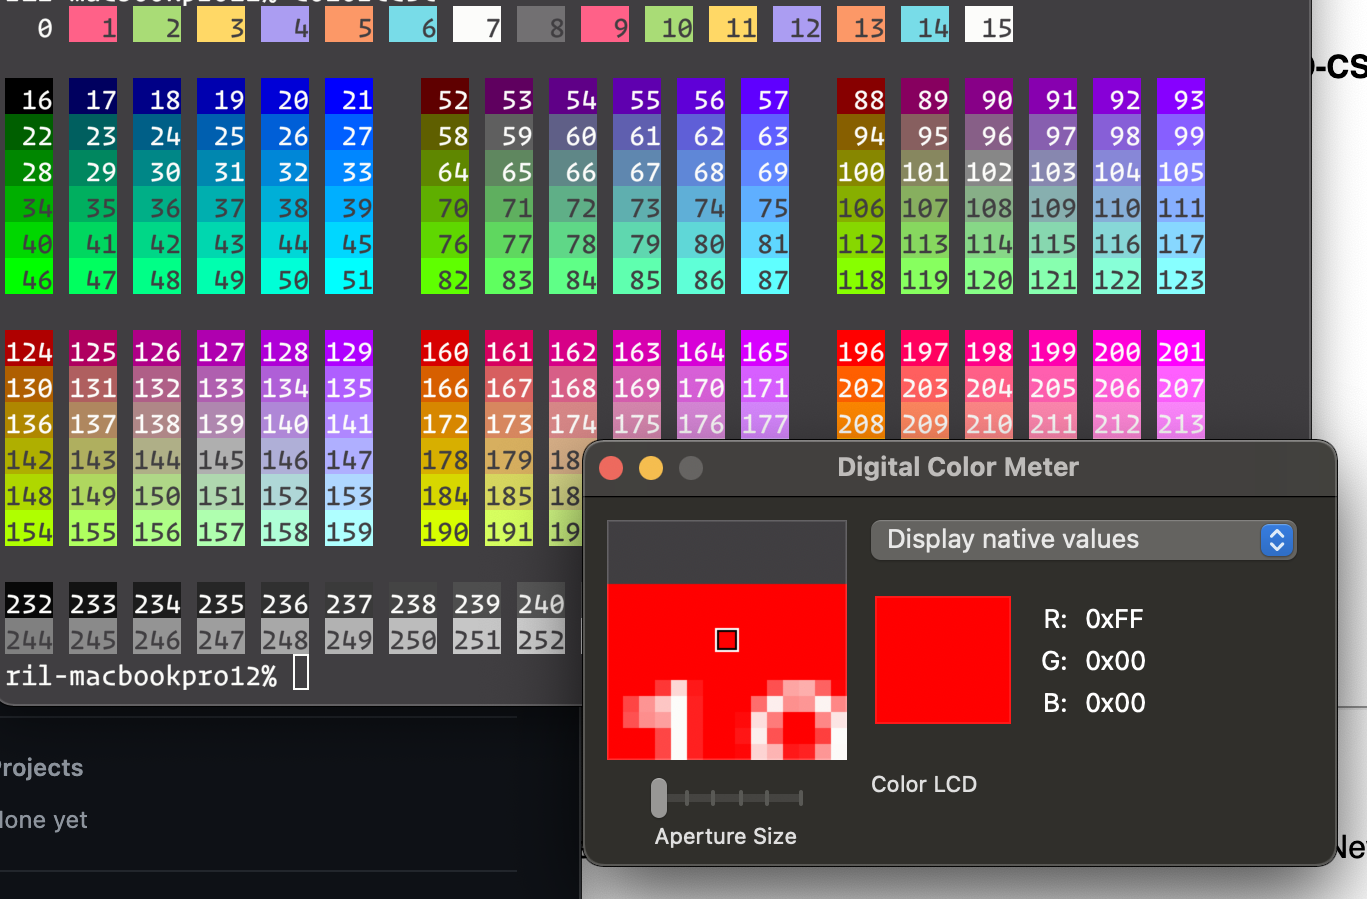Select dark red color cell 124
This screenshot has height=899, width=1367.
29,352
